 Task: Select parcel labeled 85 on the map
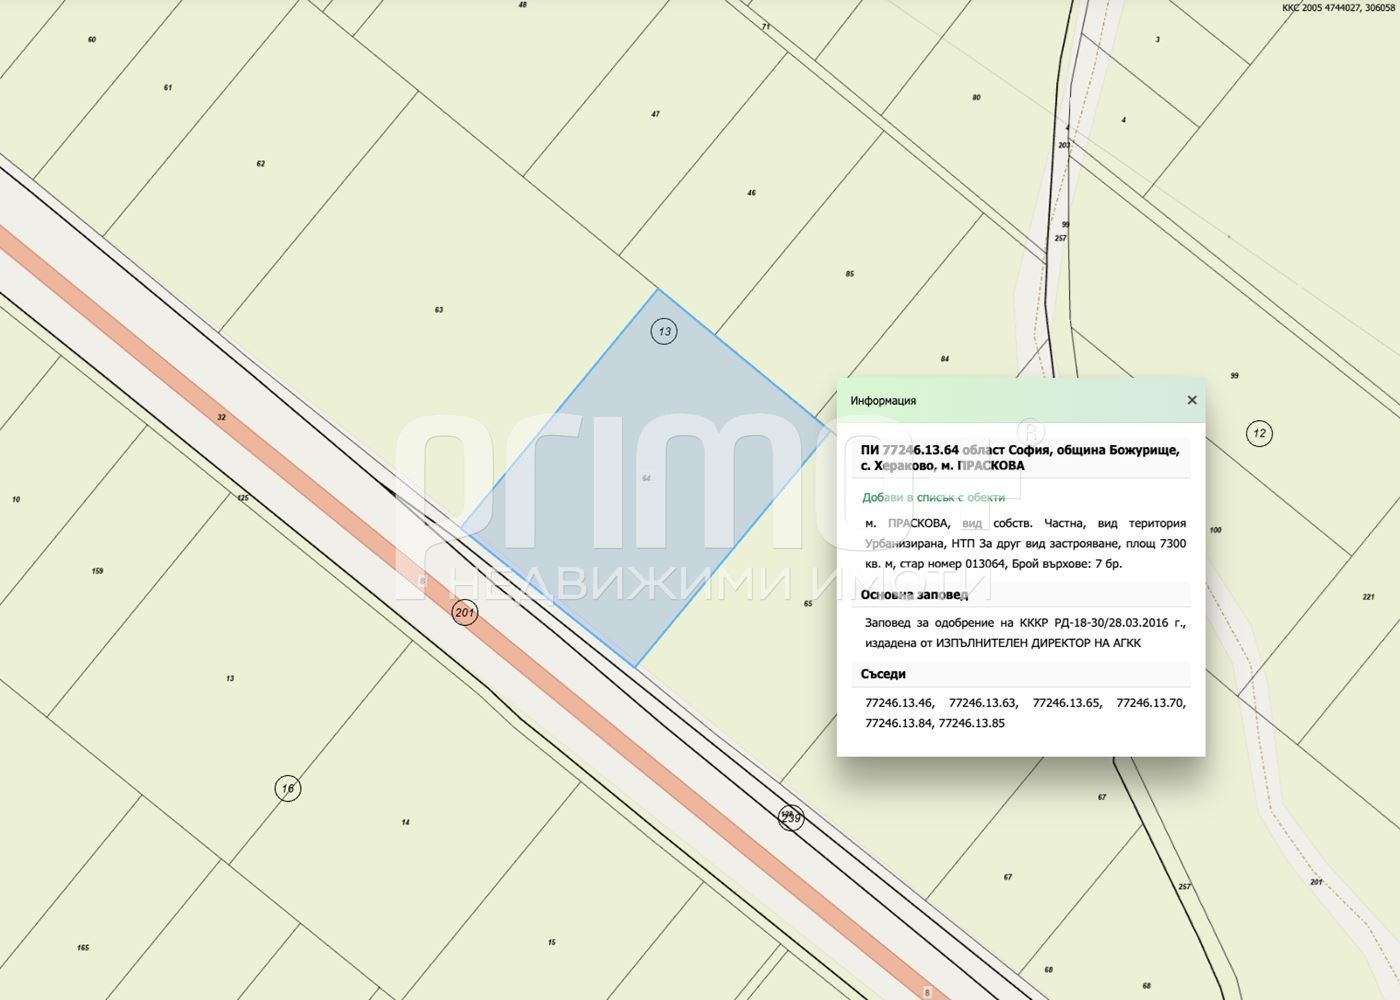pos(850,274)
